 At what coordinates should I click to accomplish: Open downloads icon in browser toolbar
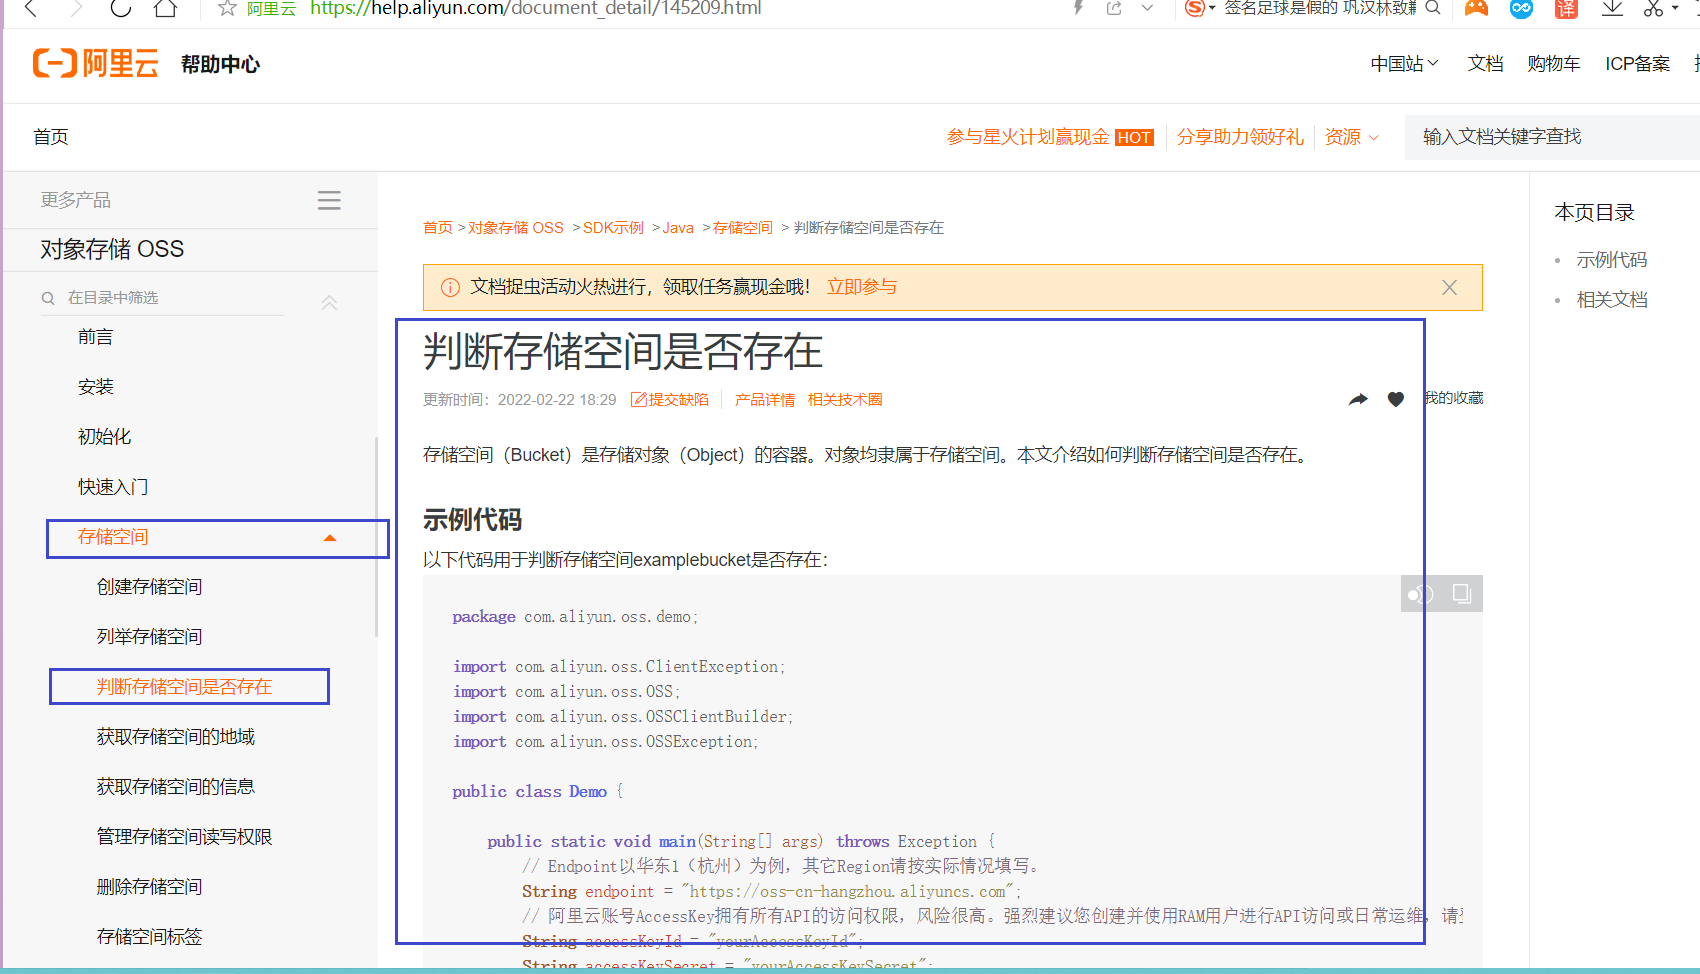point(1612,8)
